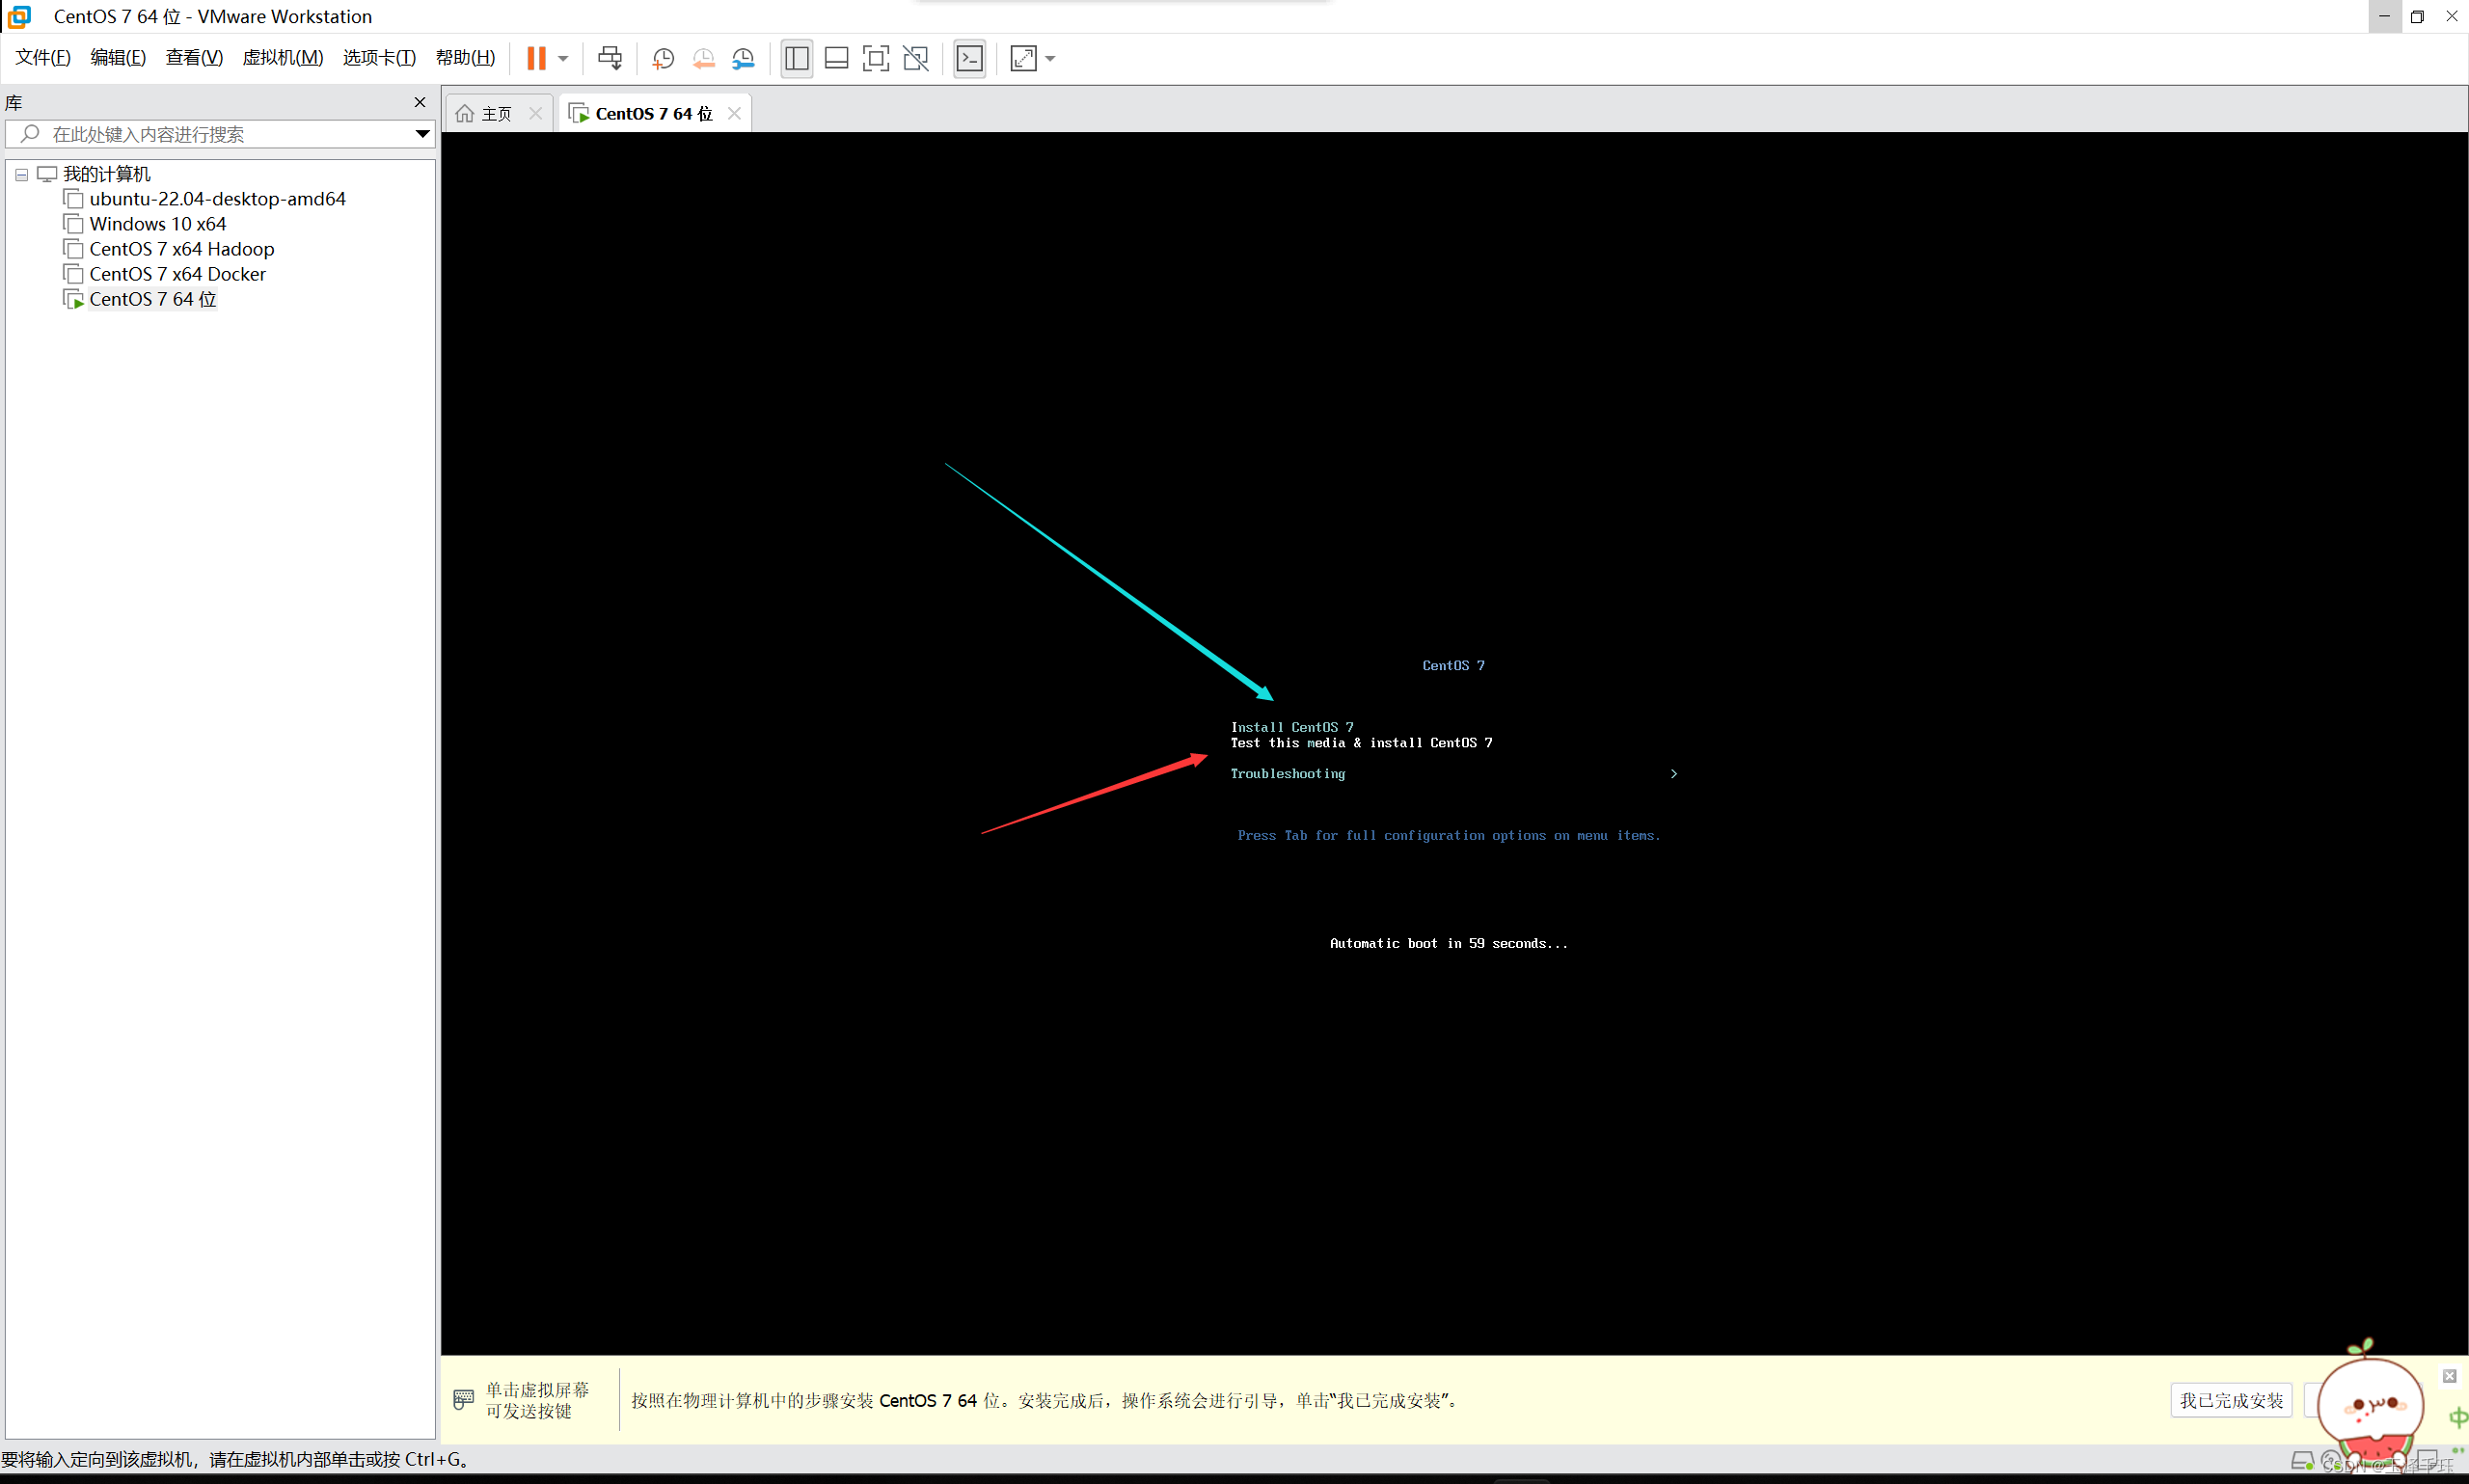Screen dimensions: 2469x1484
Task: Select CentOS 7 x64 Hadoop in library
Action: [x=181, y=249]
